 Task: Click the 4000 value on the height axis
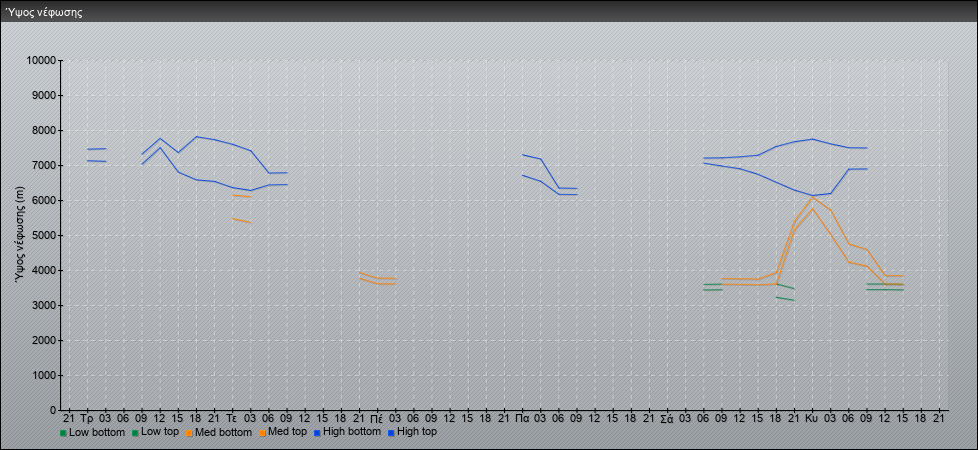(44, 270)
